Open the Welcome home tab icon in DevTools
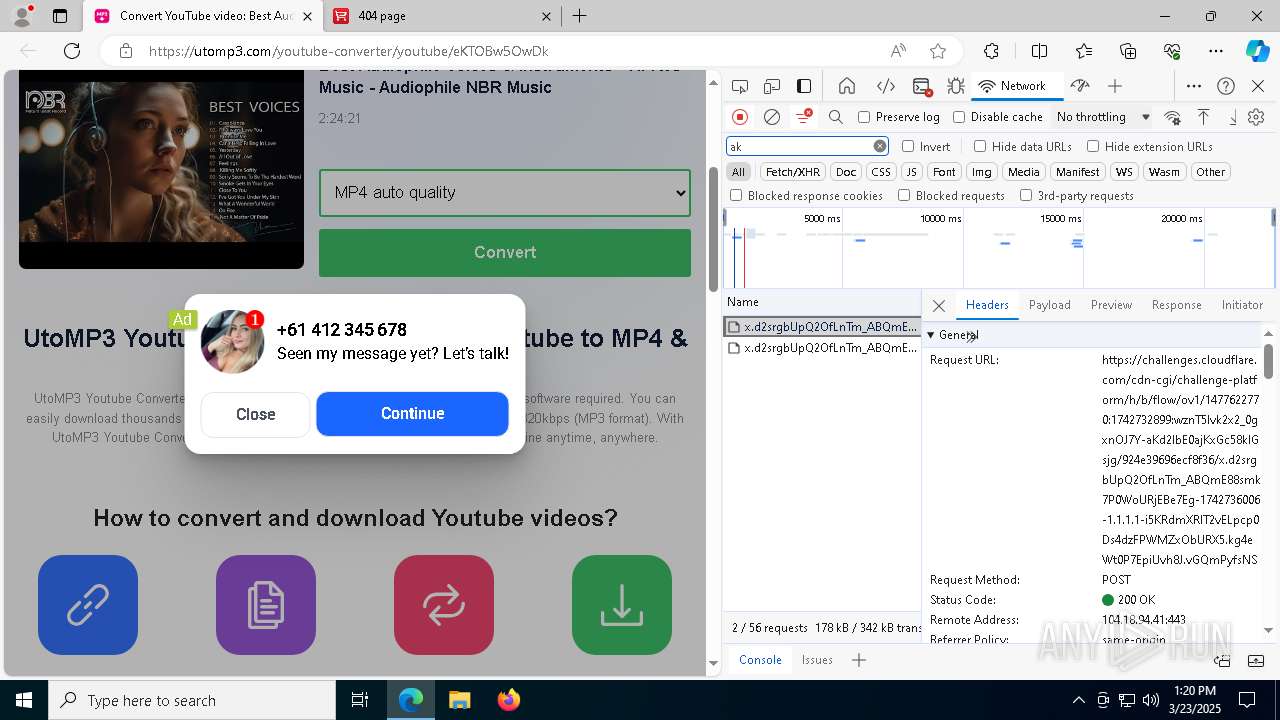1280x720 pixels. 847,86
